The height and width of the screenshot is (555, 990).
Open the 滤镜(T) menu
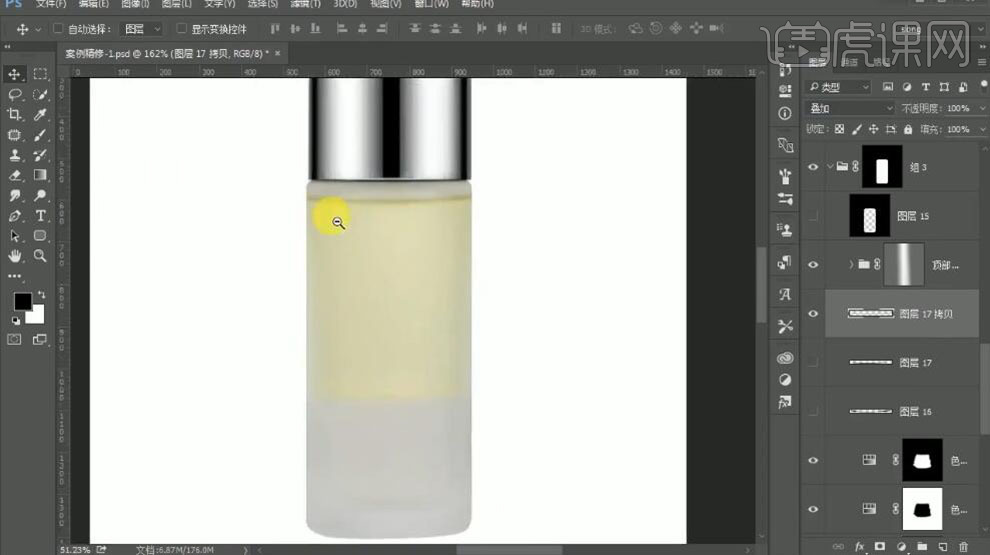click(x=305, y=4)
